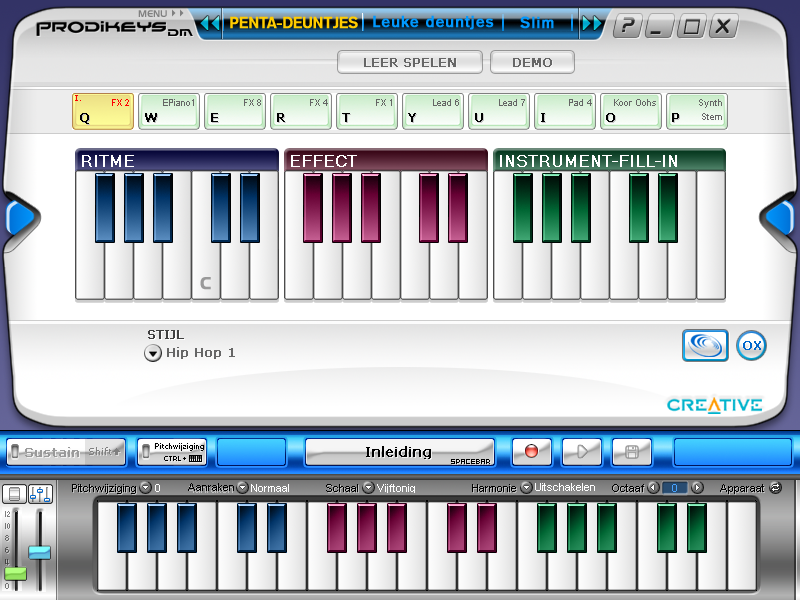This screenshot has width=800, height=600.
Task: Click the Normaal touch value
Action: point(270,488)
